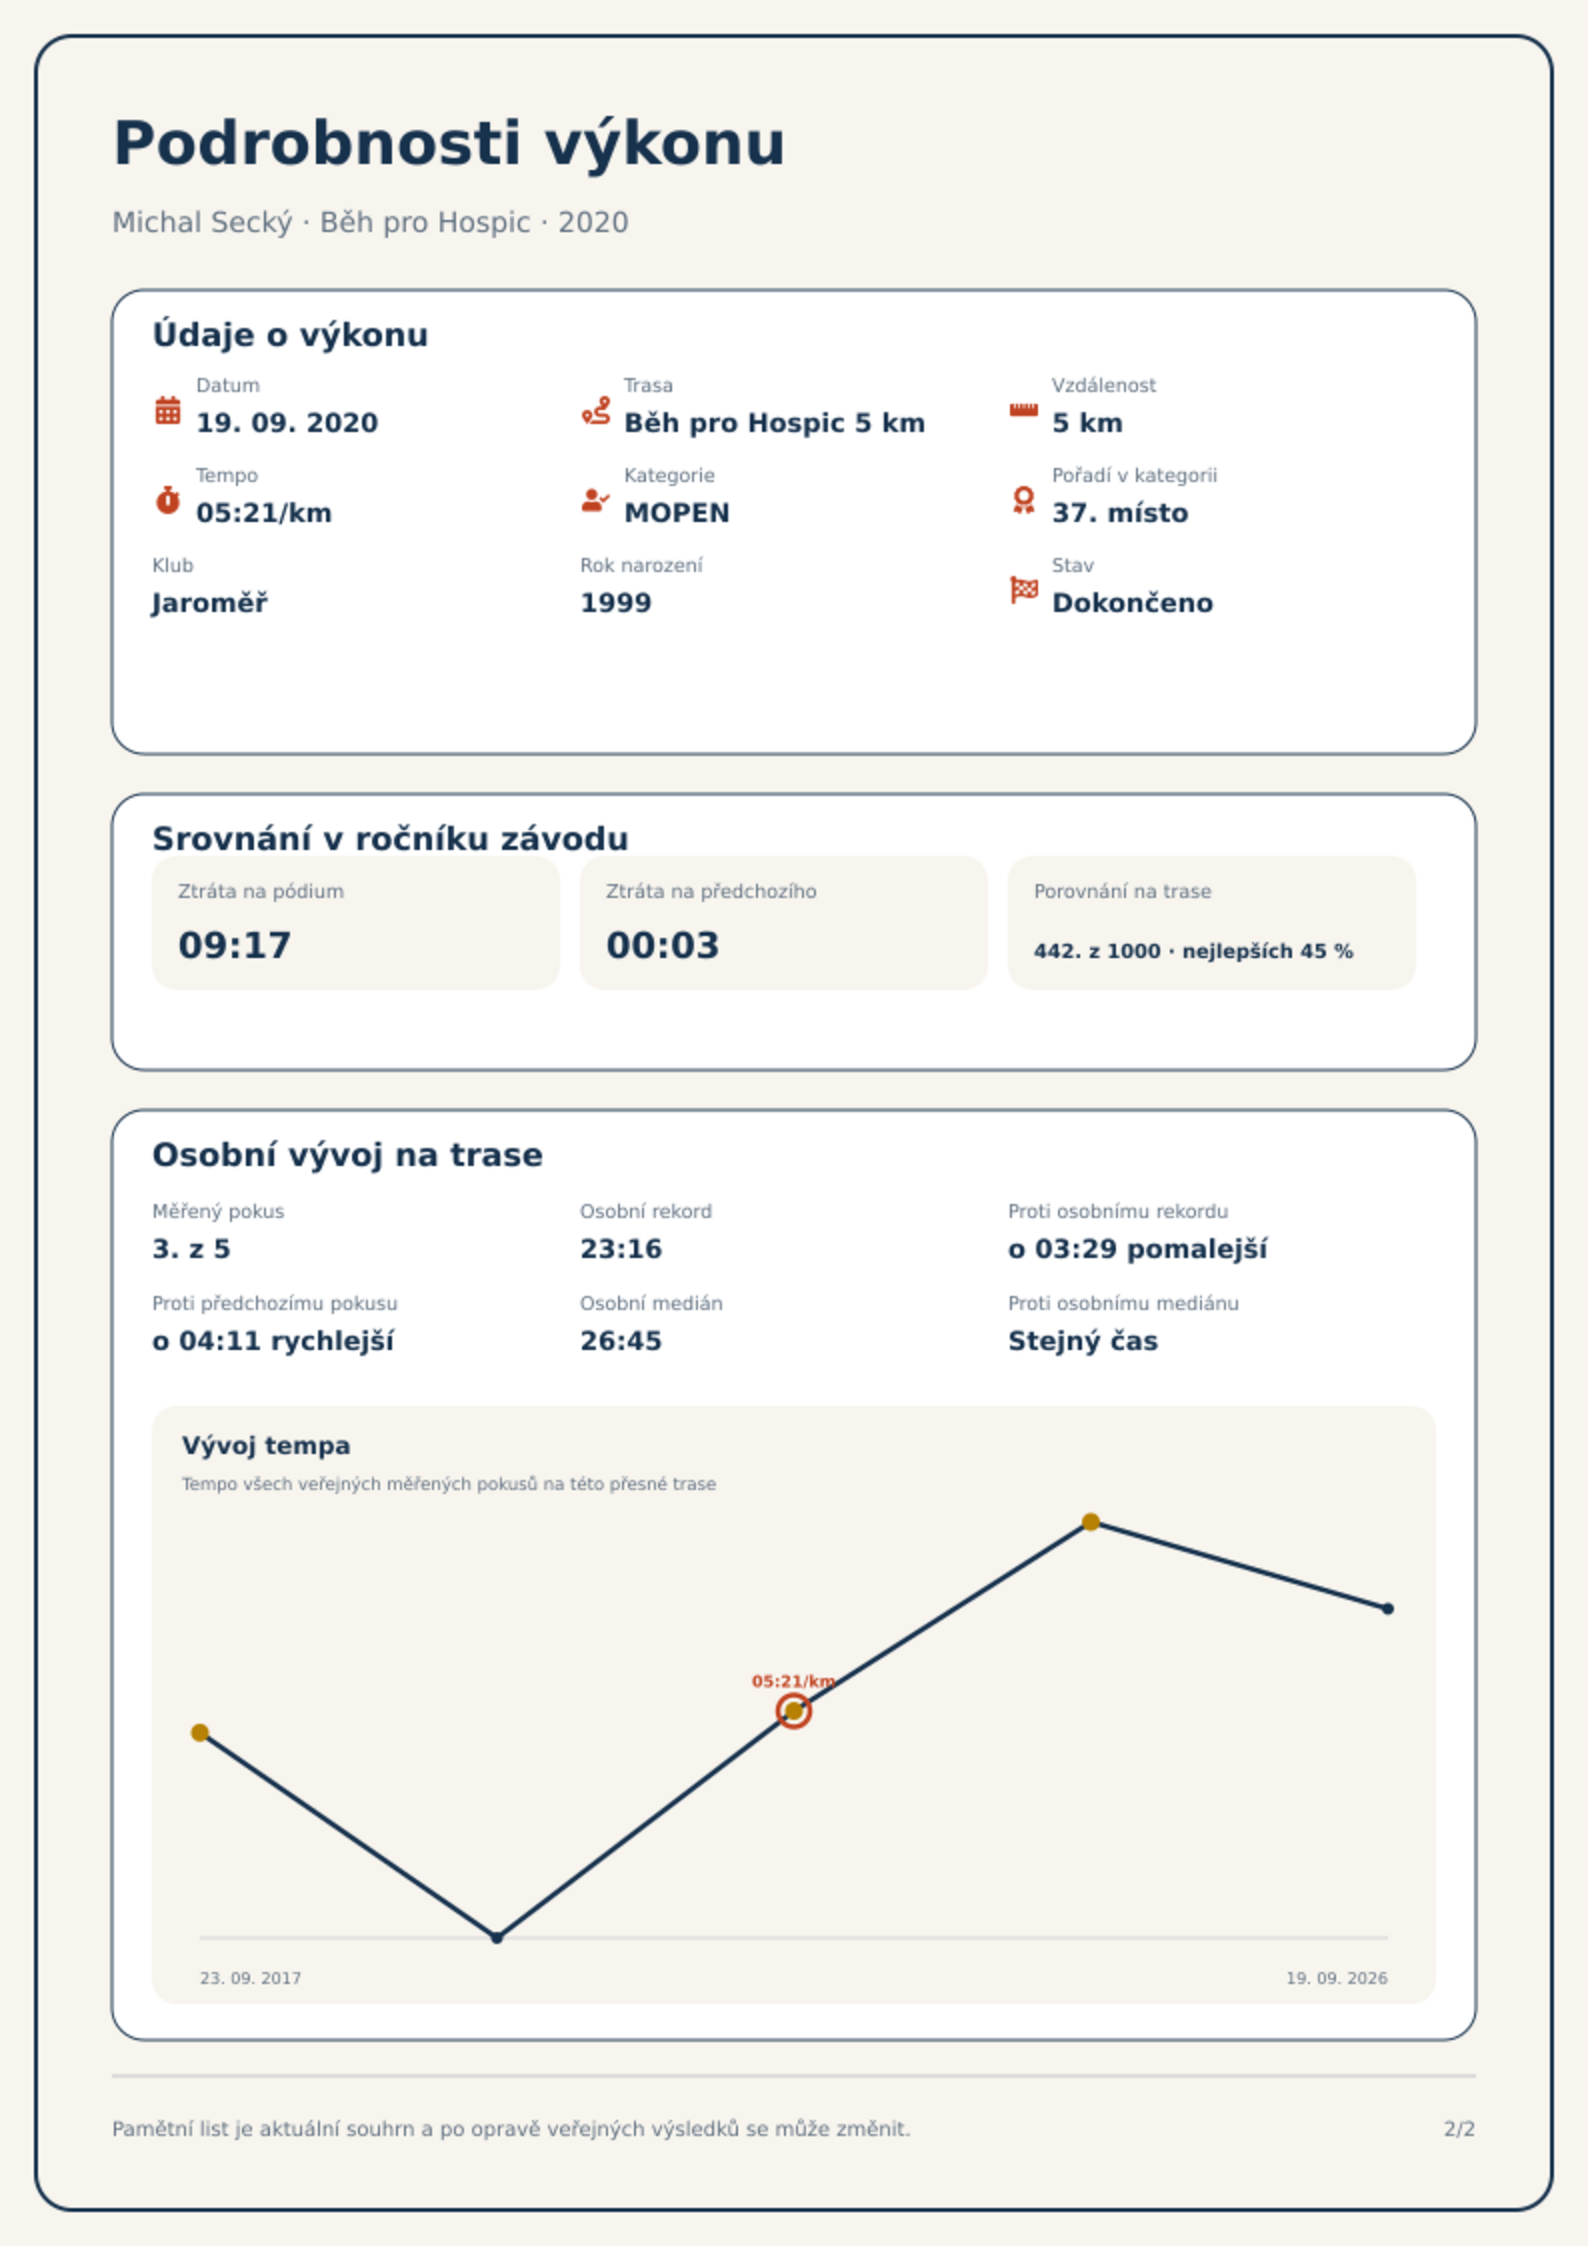Select the first golden point on the pace chart
The height and width of the screenshot is (2246, 1588).
[x=200, y=1732]
